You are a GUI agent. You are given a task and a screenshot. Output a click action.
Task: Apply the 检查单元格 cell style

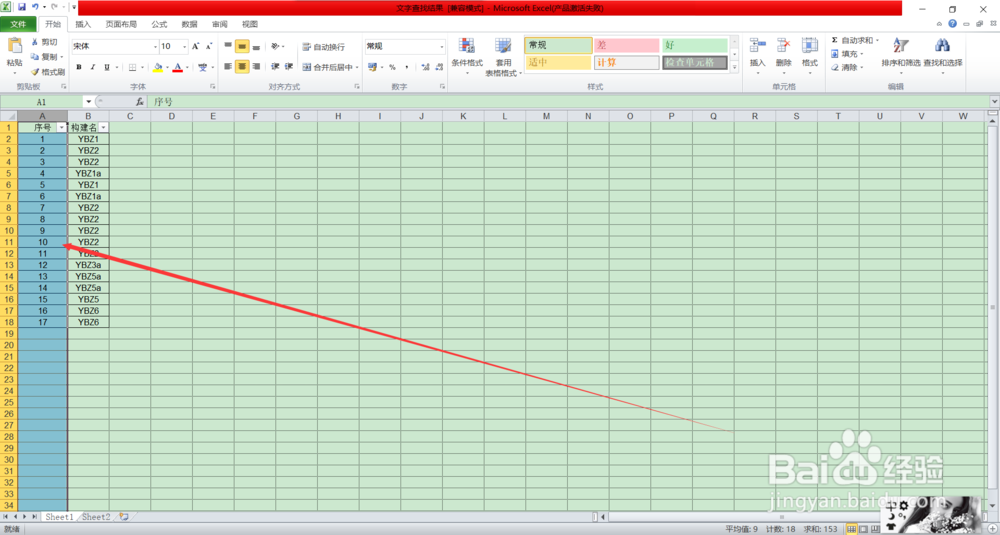pos(695,62)
